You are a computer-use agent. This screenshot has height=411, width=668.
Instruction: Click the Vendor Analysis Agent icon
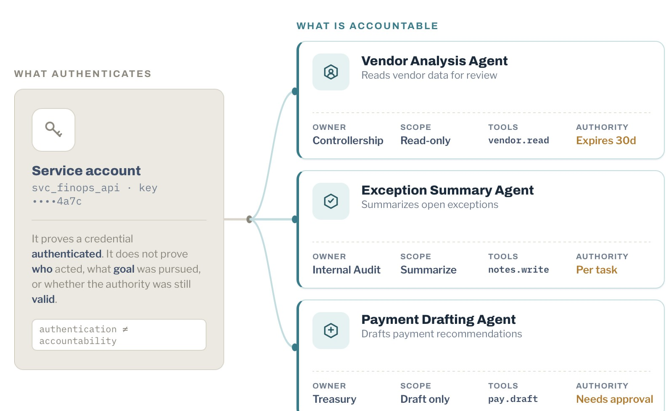(x=331, y=72)
